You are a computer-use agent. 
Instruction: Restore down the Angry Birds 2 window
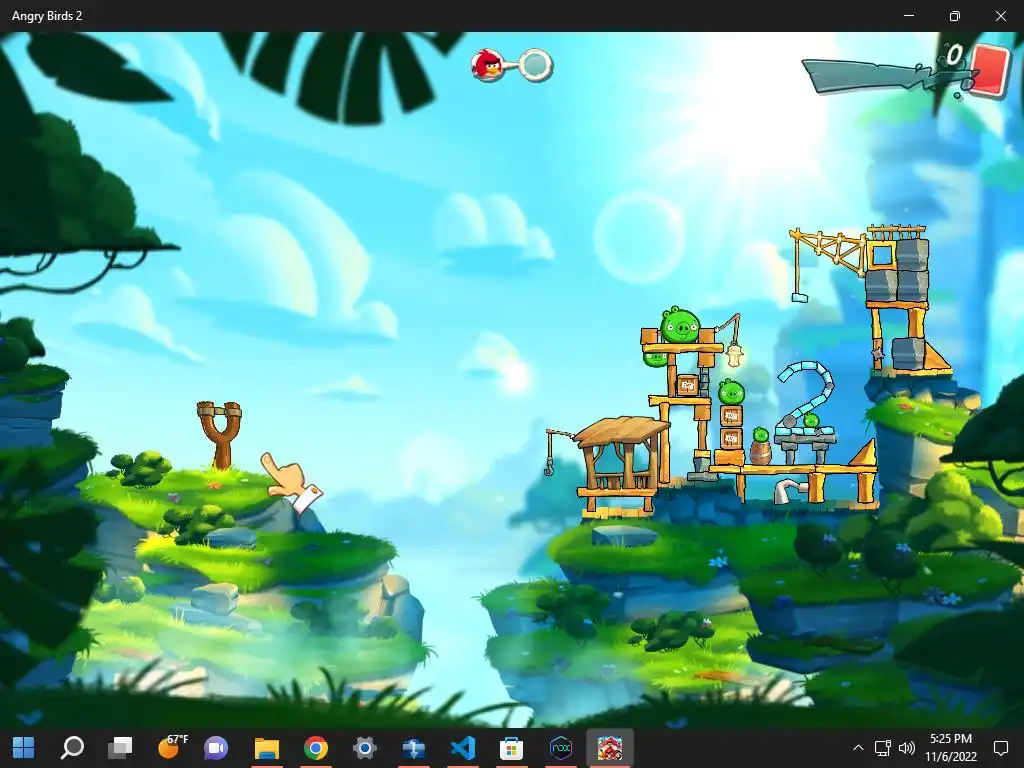tap(955, 16)
